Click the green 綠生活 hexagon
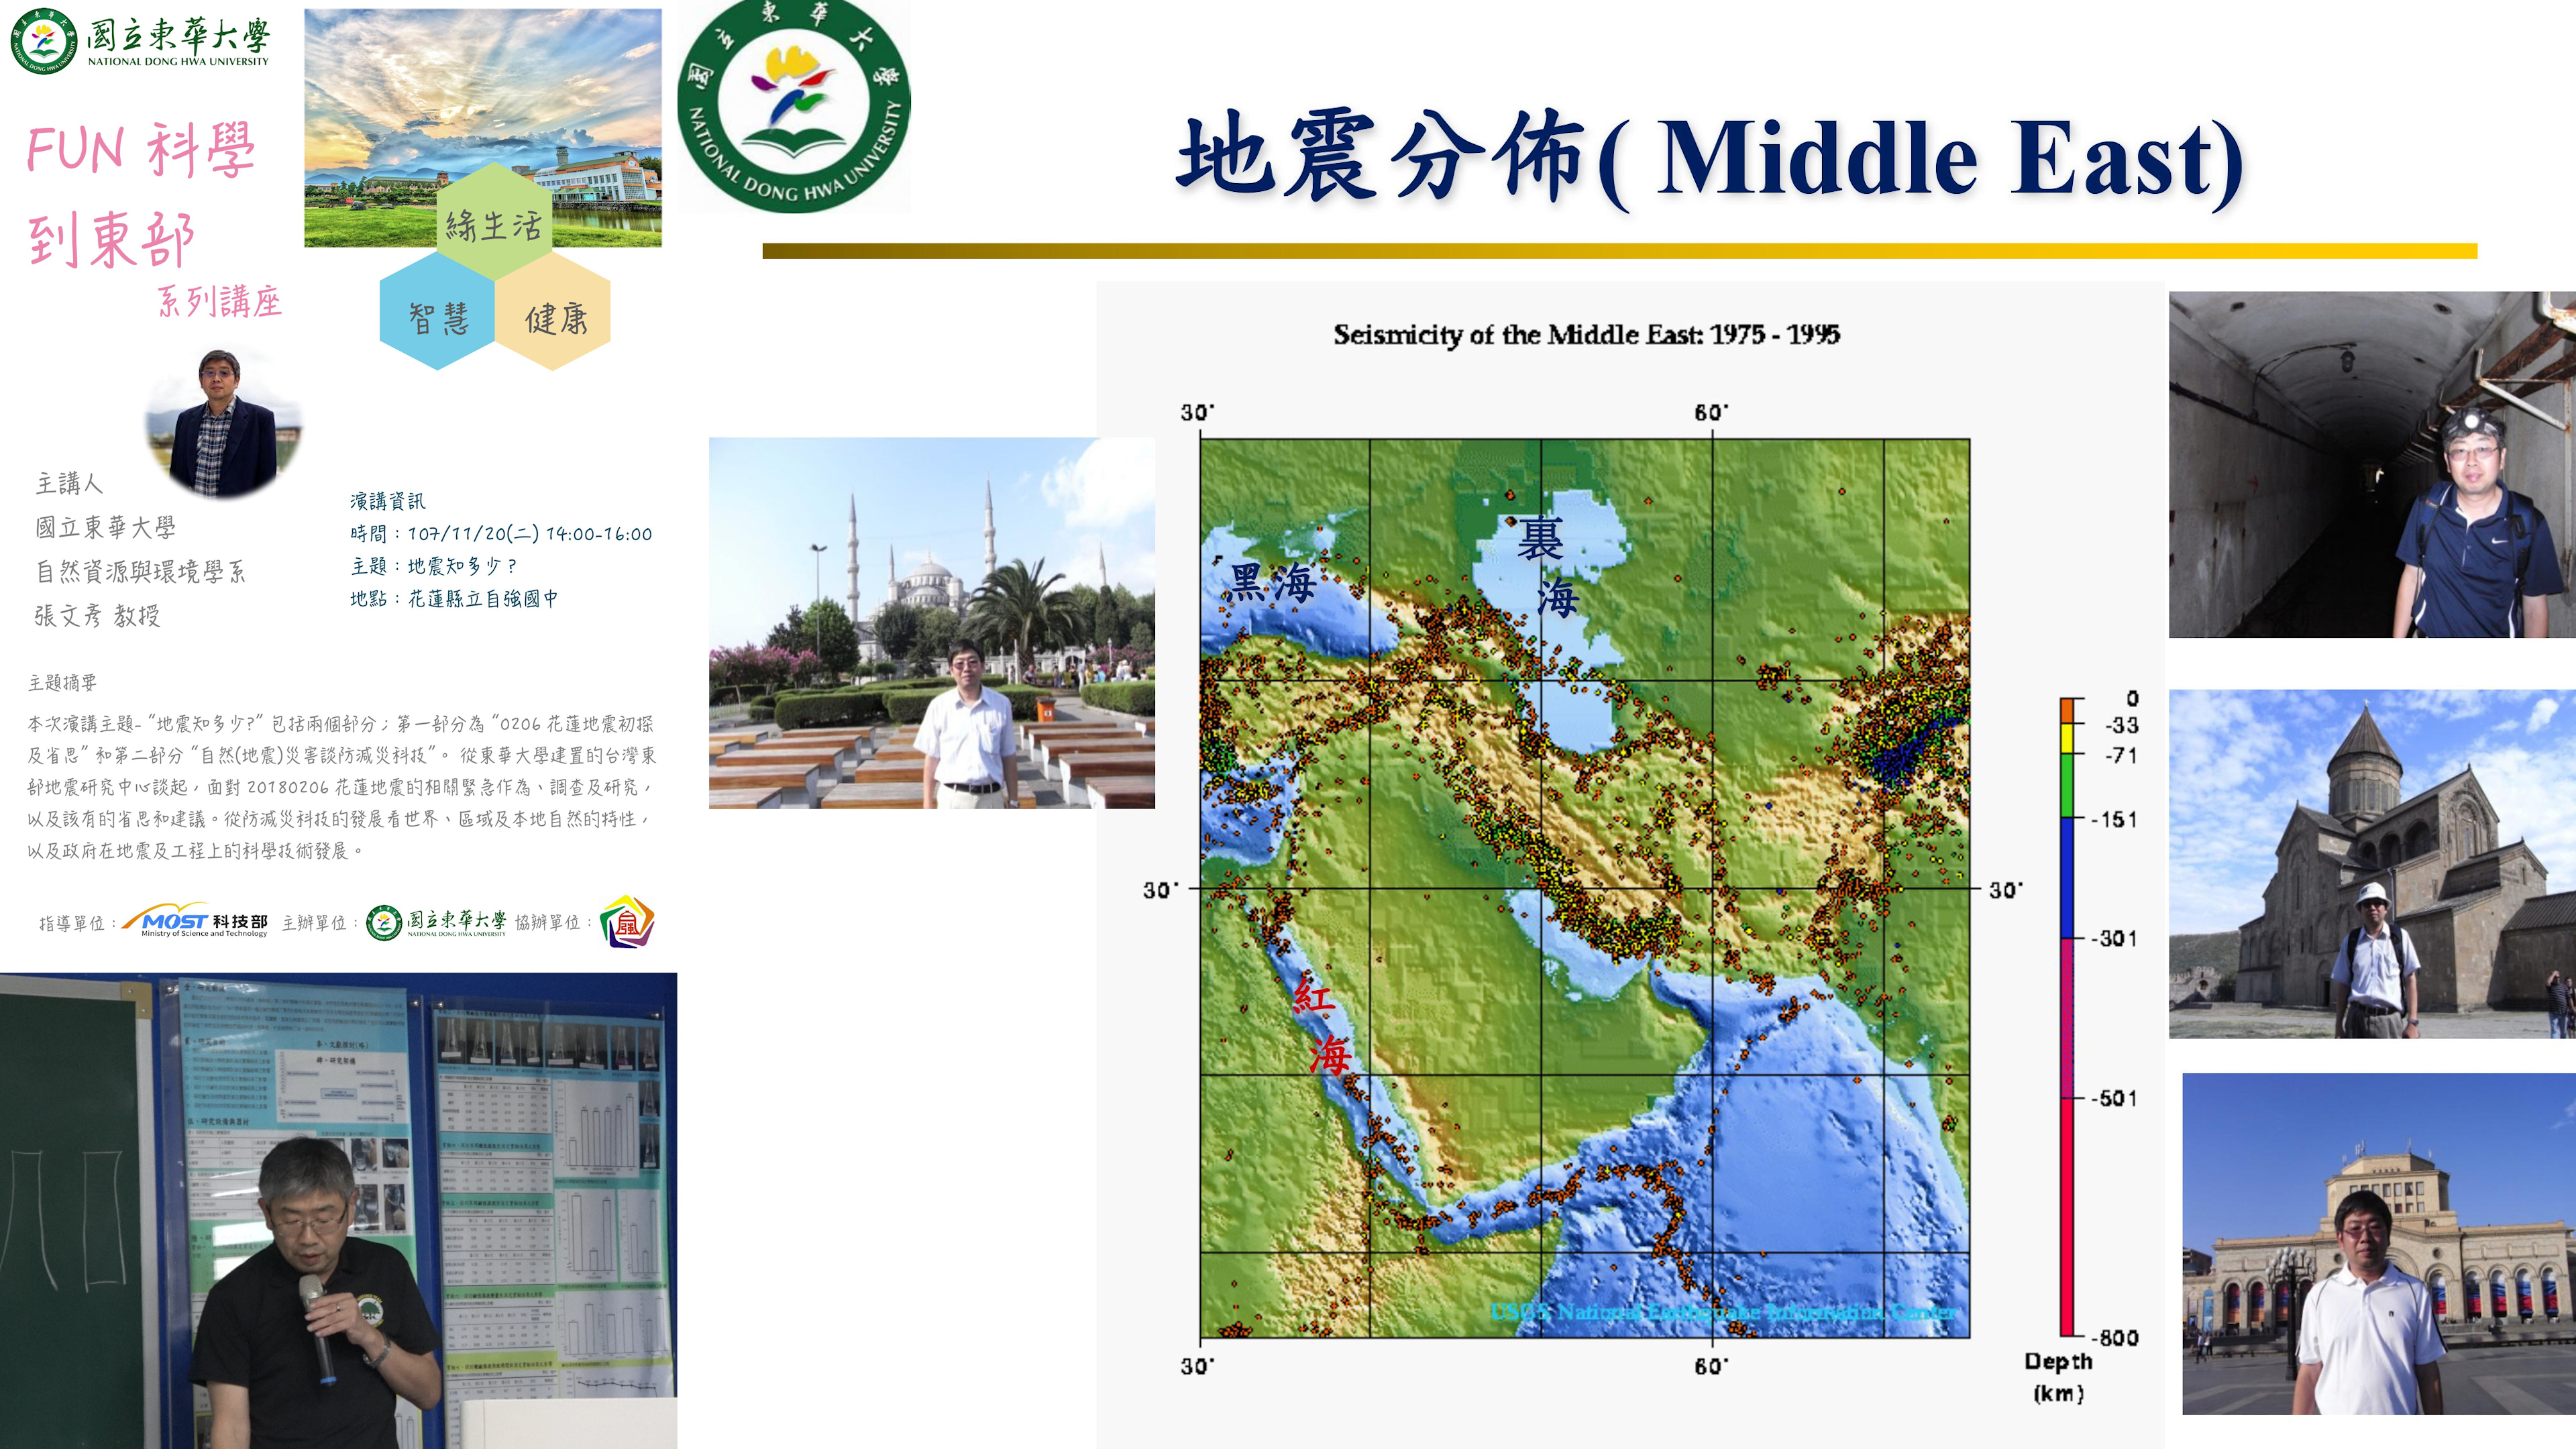 (494, 223)
